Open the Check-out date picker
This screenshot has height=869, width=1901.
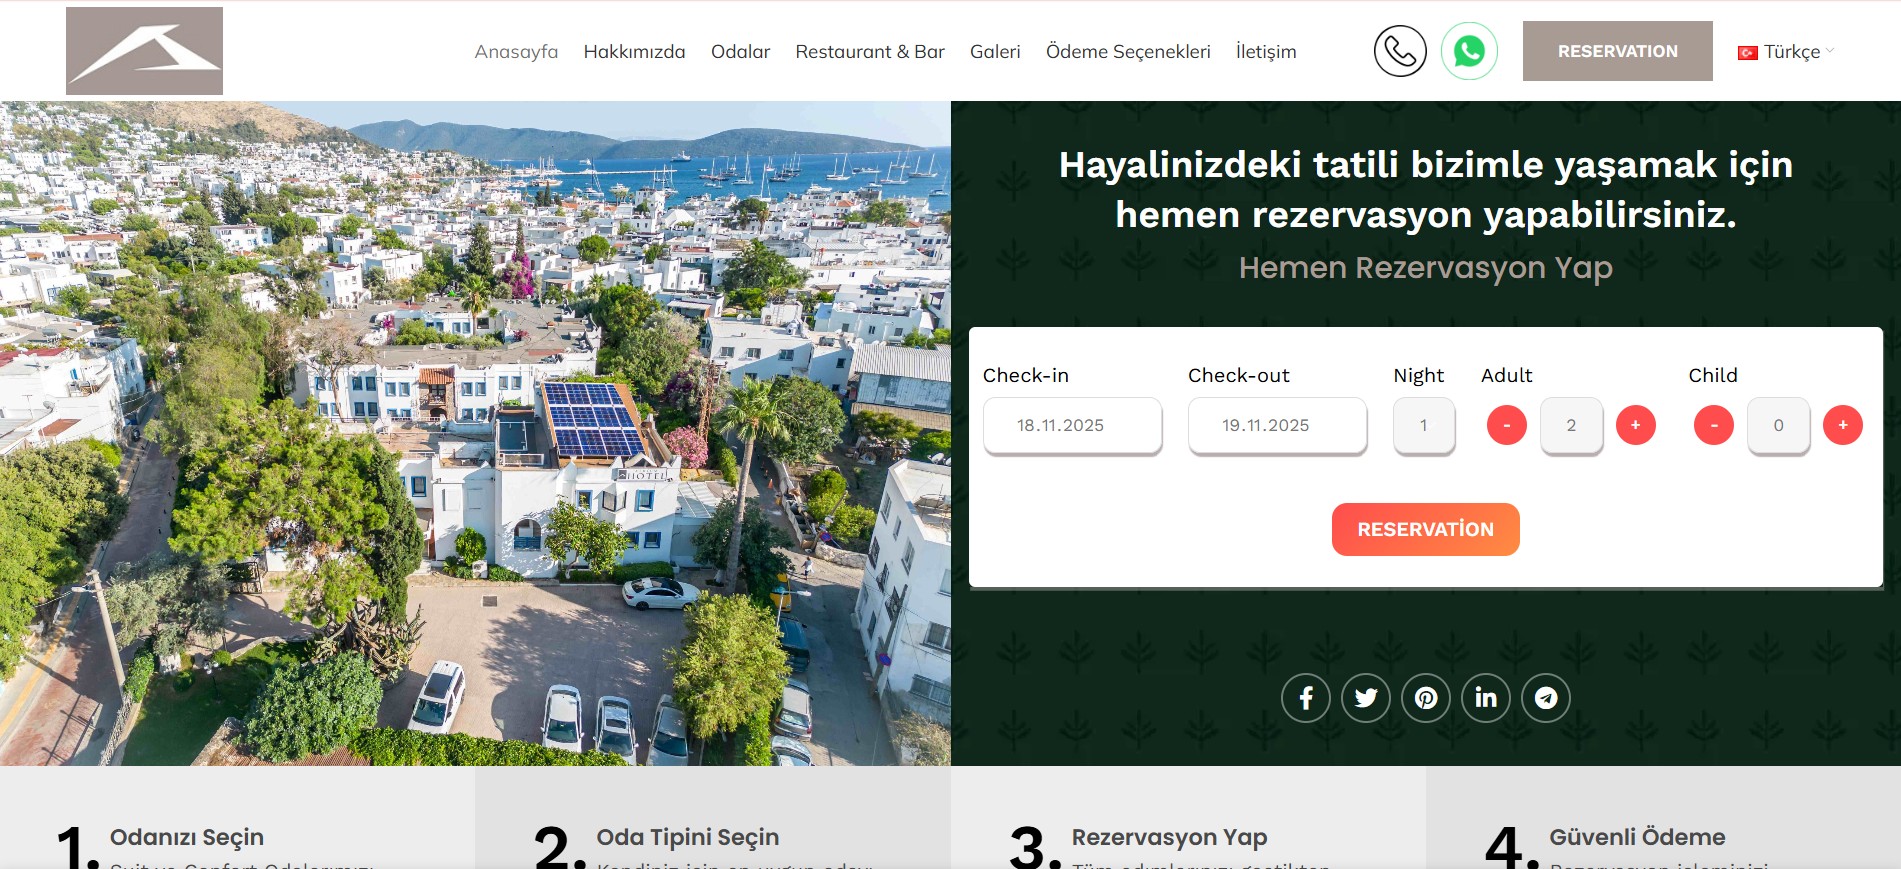[x=1277, y=425]
